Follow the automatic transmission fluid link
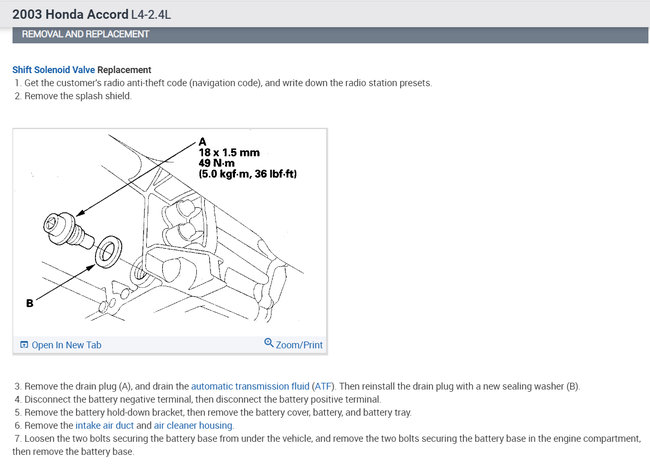The image size is (650, 470). pos(250,386)
